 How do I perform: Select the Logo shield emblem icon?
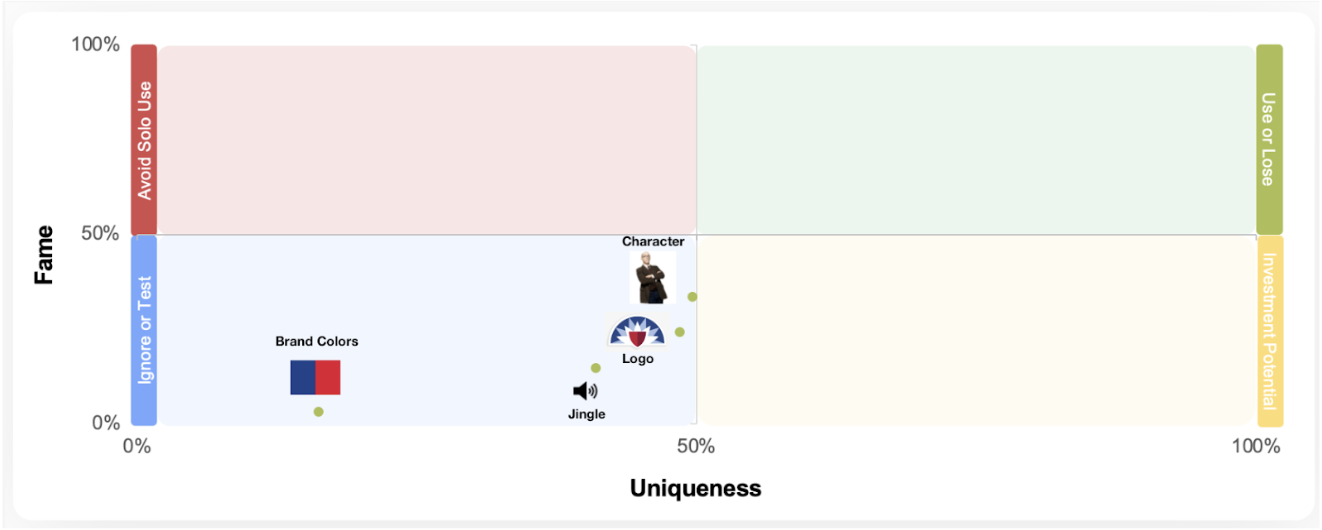pos(637,331)
